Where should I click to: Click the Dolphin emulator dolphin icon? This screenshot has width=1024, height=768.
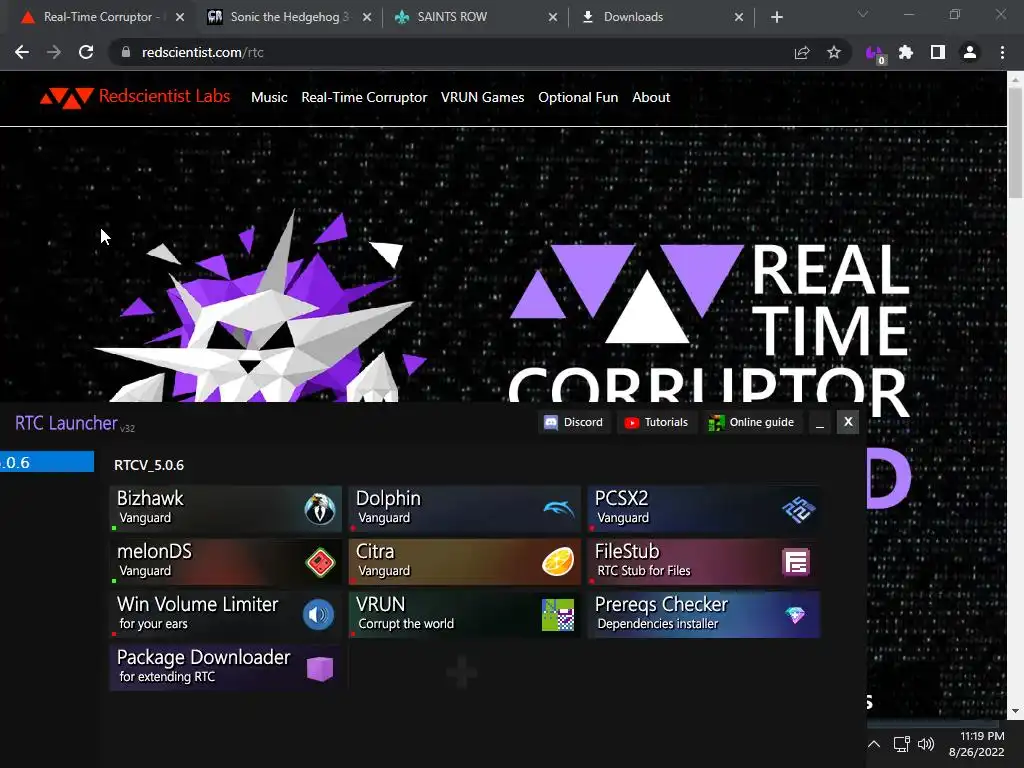click(x=558, y=508)
